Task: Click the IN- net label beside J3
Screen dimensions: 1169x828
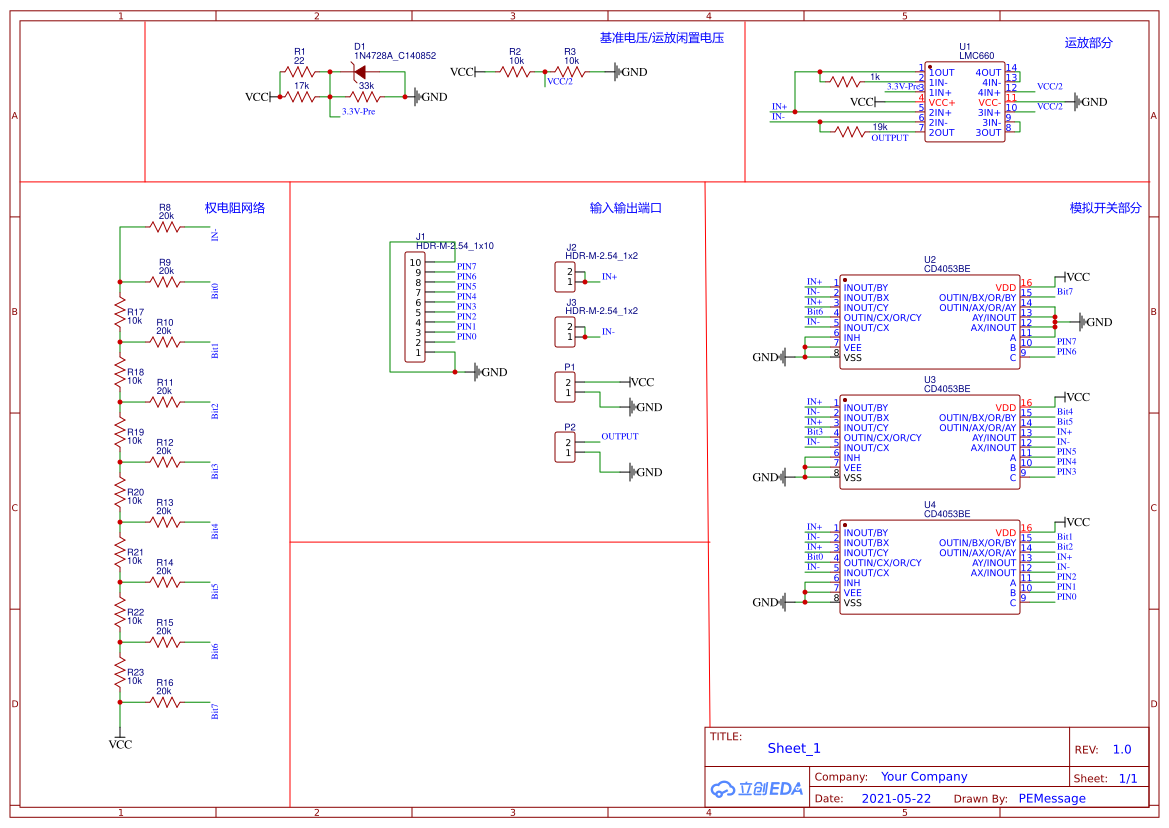Action: [x=608, y=332]
